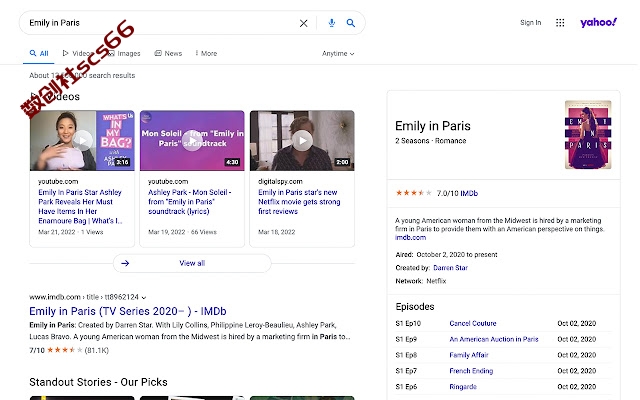The width and height of the screenshot is (640, 400).
Task: Switch to the News tab
Action: click(168, 53)
